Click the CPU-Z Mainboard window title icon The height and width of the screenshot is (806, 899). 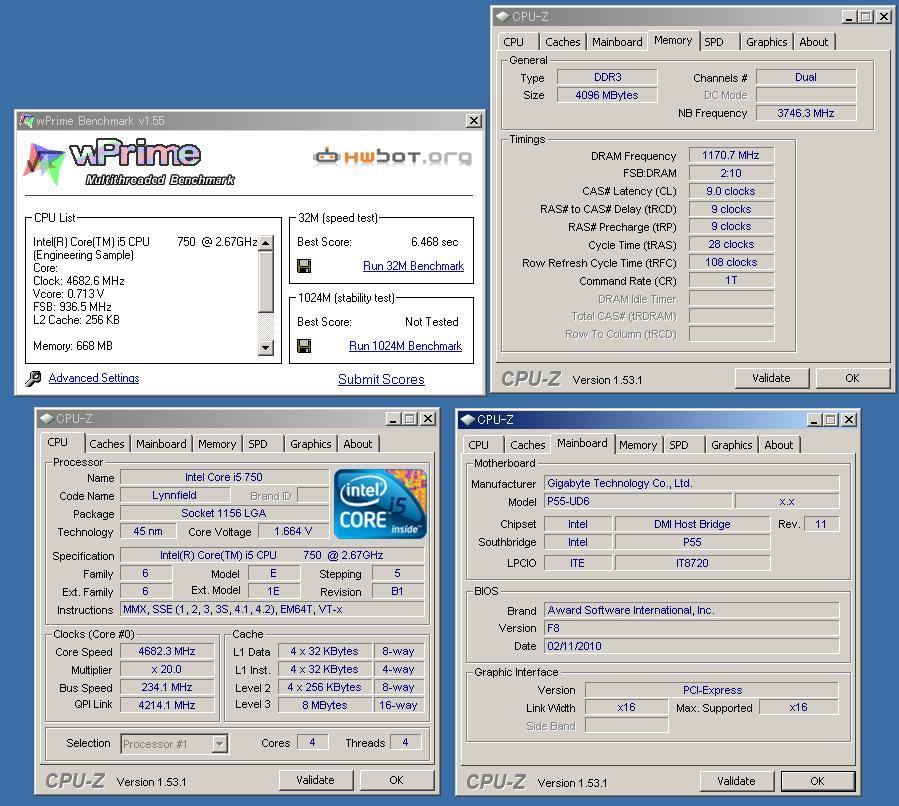(467, 420)
